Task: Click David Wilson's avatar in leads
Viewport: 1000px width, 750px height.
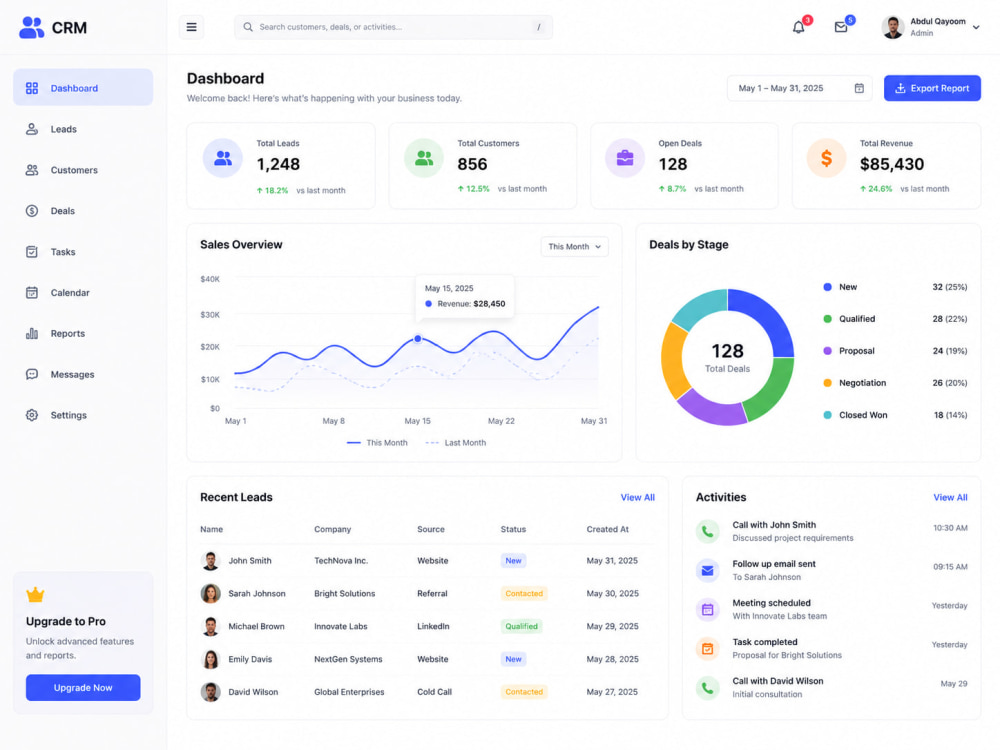Action: (x=210, y=692)
